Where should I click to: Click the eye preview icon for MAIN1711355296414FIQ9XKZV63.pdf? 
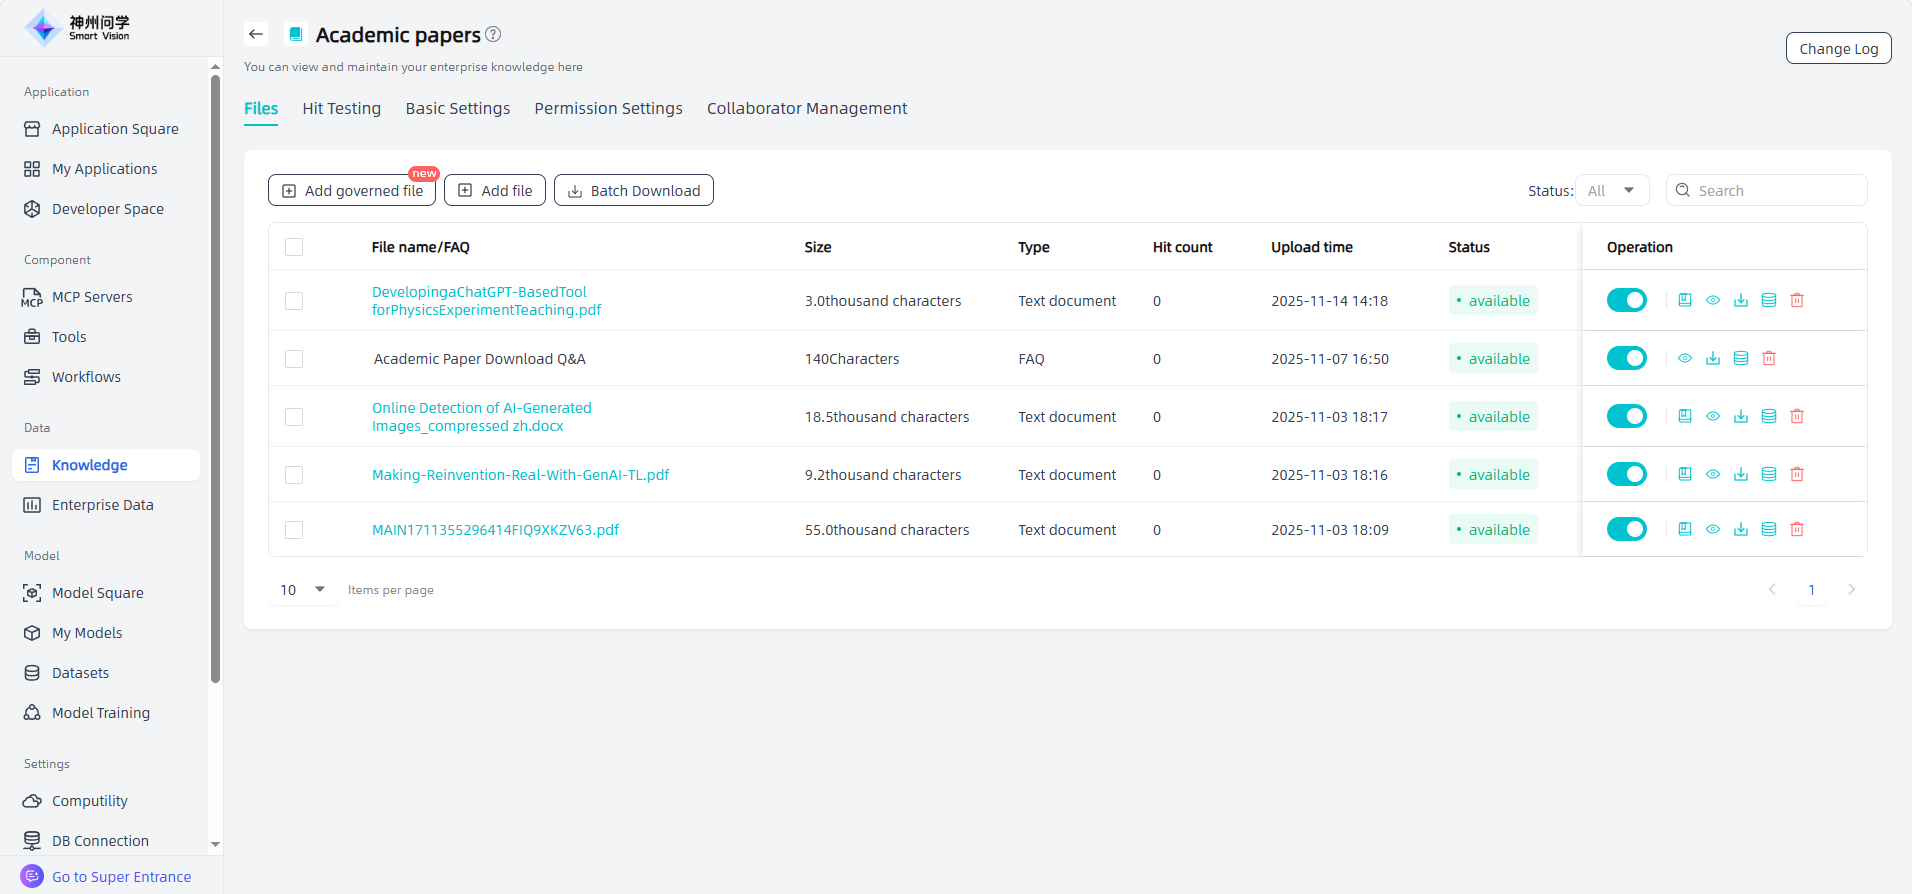(1712, 529)
